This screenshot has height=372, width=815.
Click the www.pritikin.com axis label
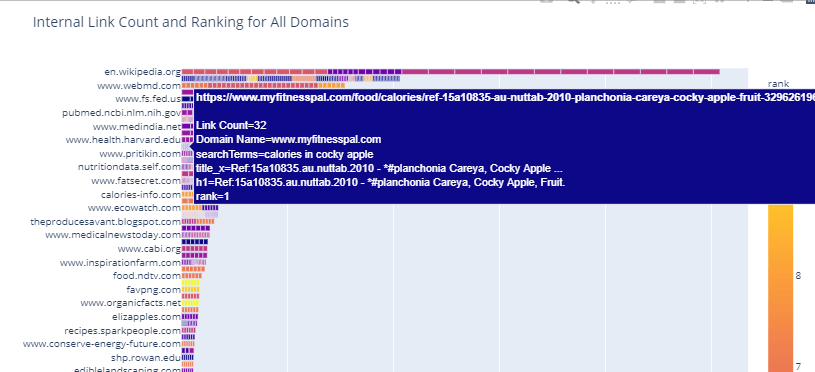tap(140, 153)
